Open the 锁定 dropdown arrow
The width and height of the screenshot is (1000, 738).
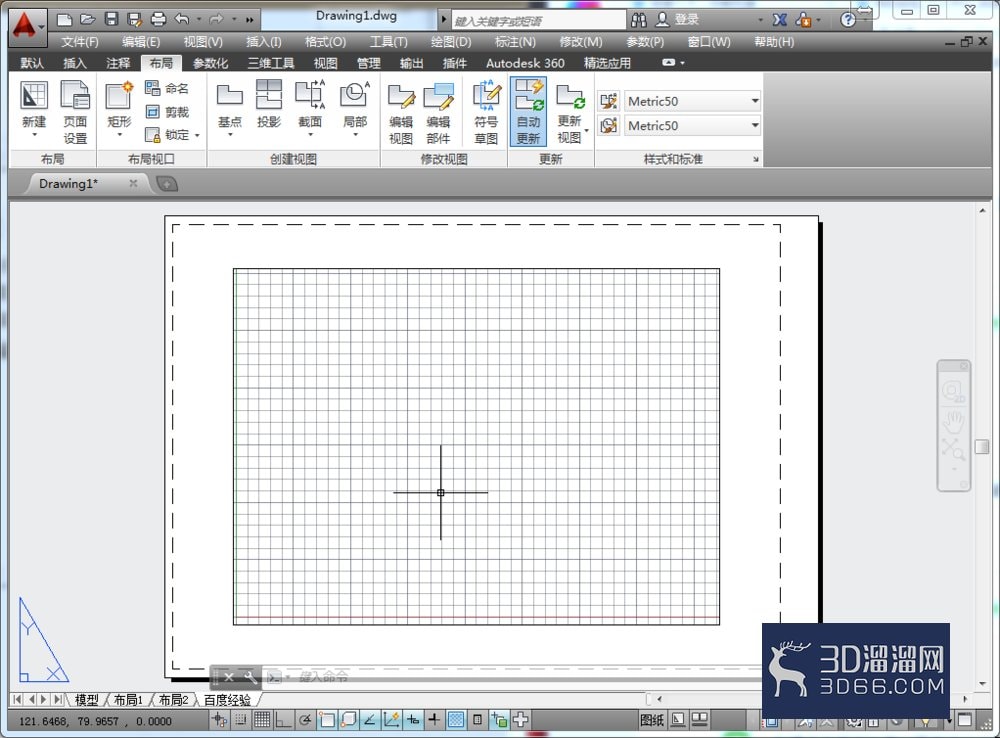click(x=197, y=135)
